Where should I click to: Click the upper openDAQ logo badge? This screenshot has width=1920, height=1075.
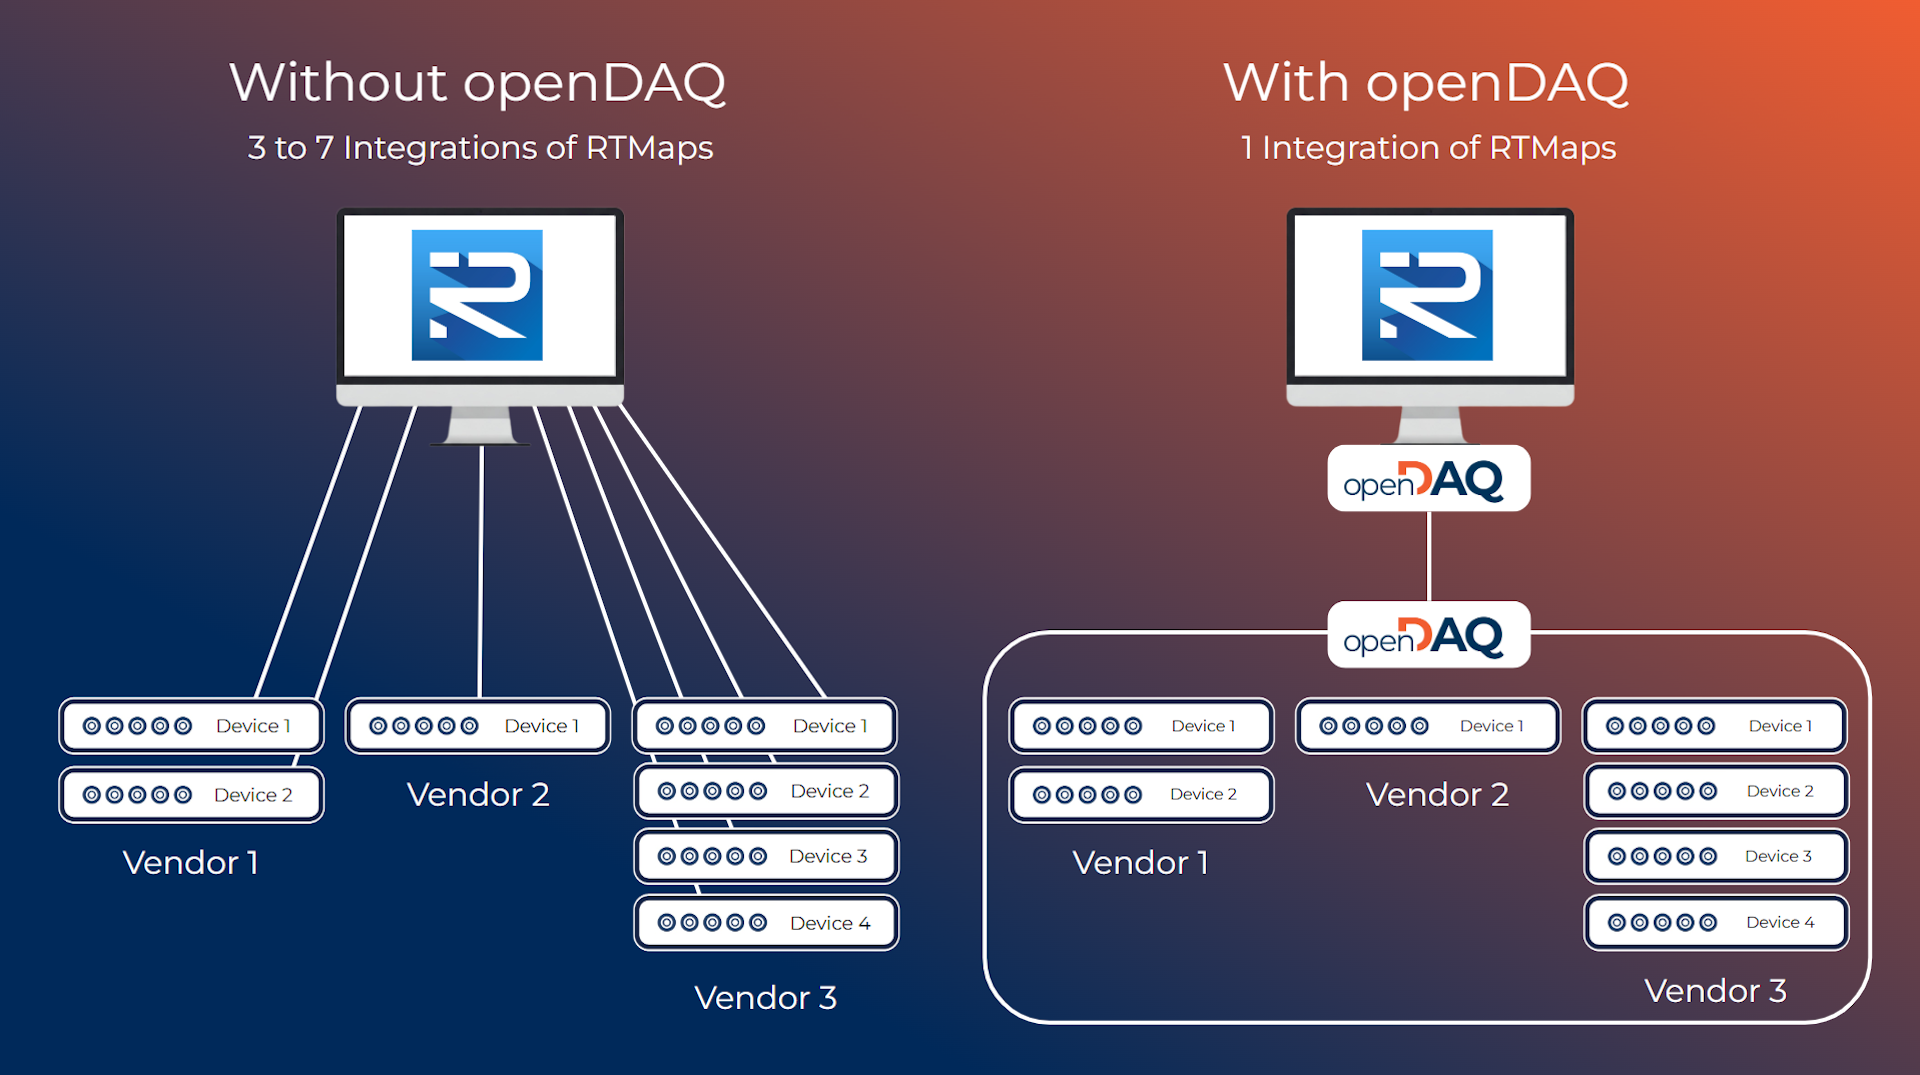point(1428,479)
